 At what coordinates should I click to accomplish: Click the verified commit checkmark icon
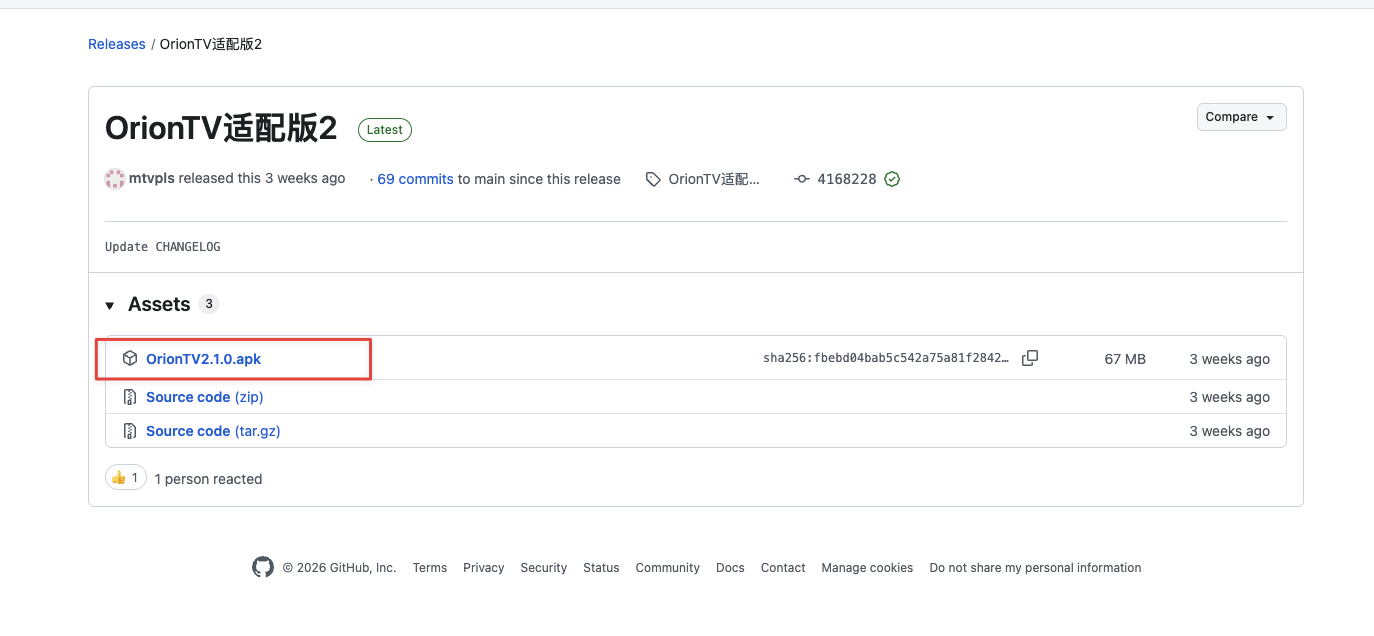(892, 179)
